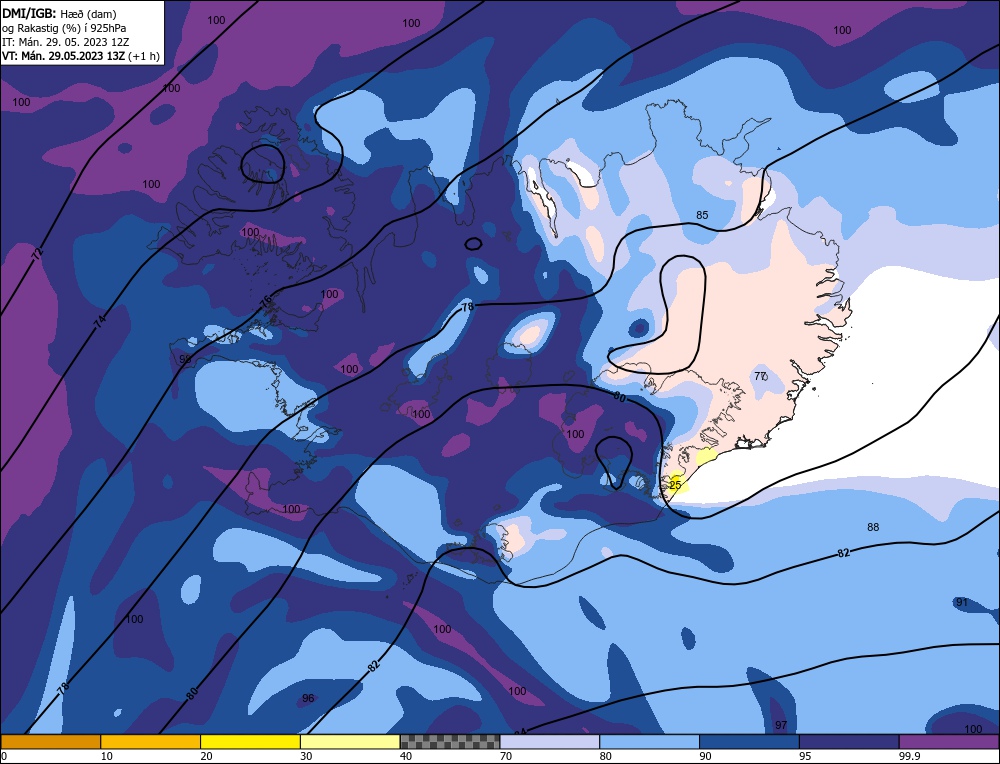Image resolution: width=1000 pixels, height=764 pixels.
Task: Click the humidity value '77' on the map
Action: coord(760,376)
